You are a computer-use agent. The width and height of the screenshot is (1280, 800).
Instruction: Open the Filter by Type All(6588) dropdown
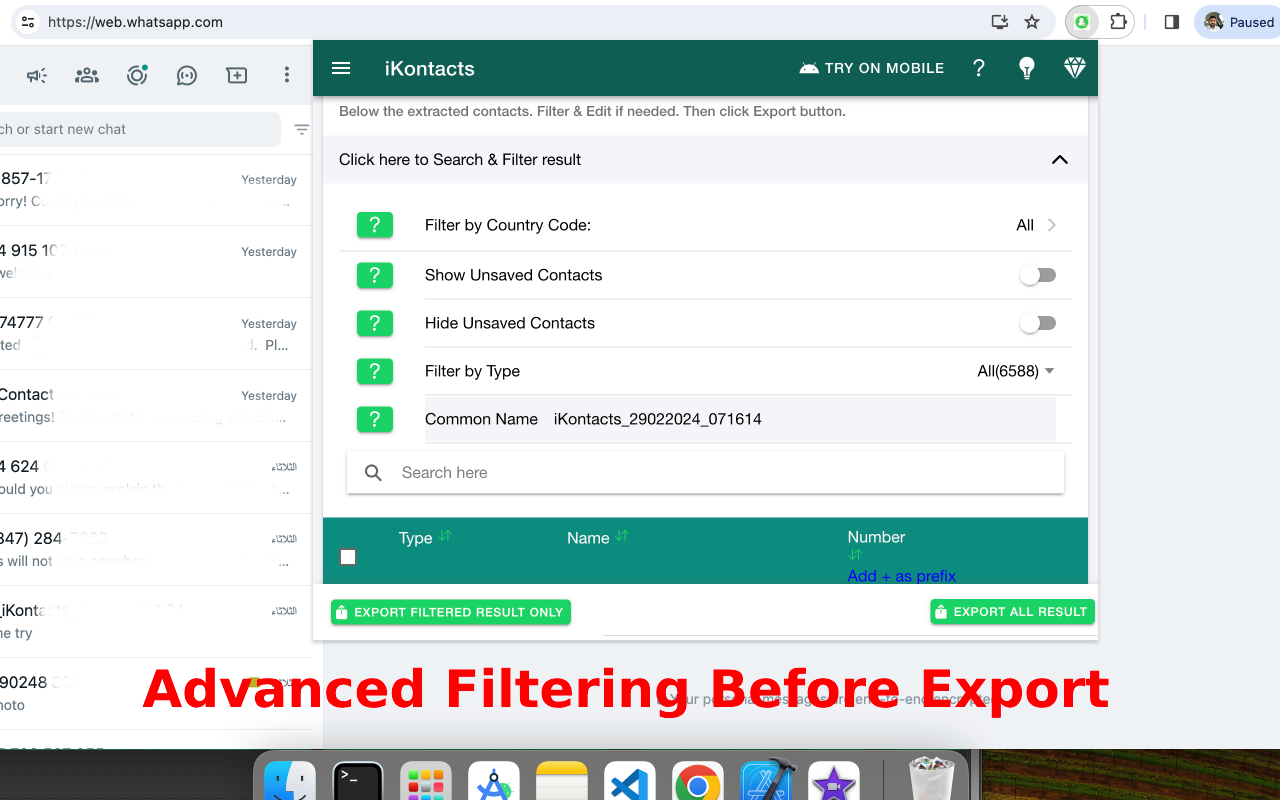[x=1015, y=371]
